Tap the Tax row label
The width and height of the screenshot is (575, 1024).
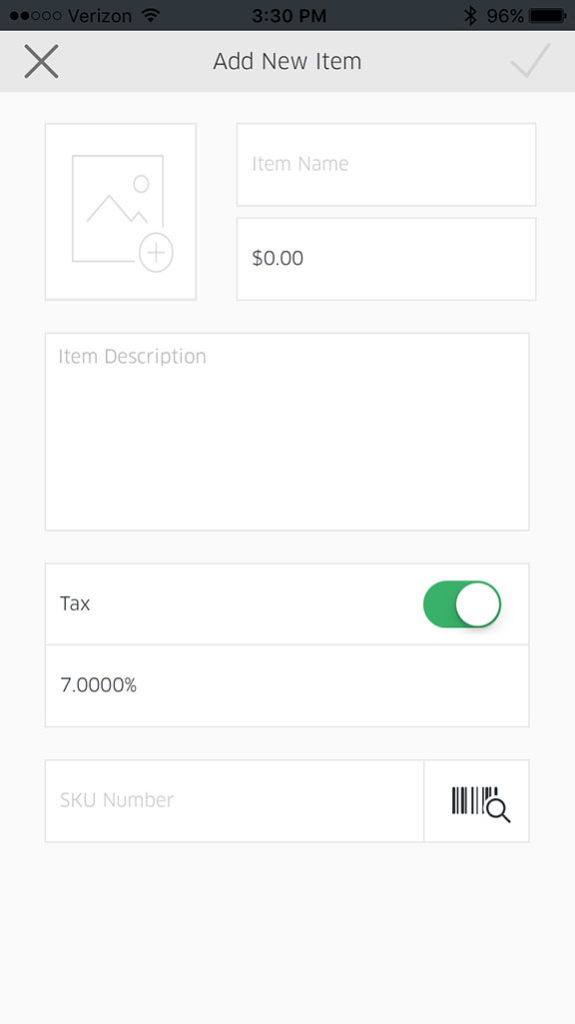point(75,603)
